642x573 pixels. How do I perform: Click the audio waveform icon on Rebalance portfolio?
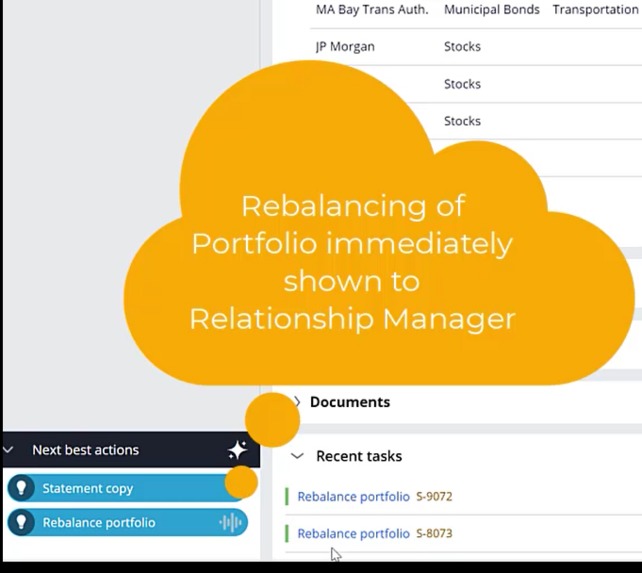click(x=231, y=523)
